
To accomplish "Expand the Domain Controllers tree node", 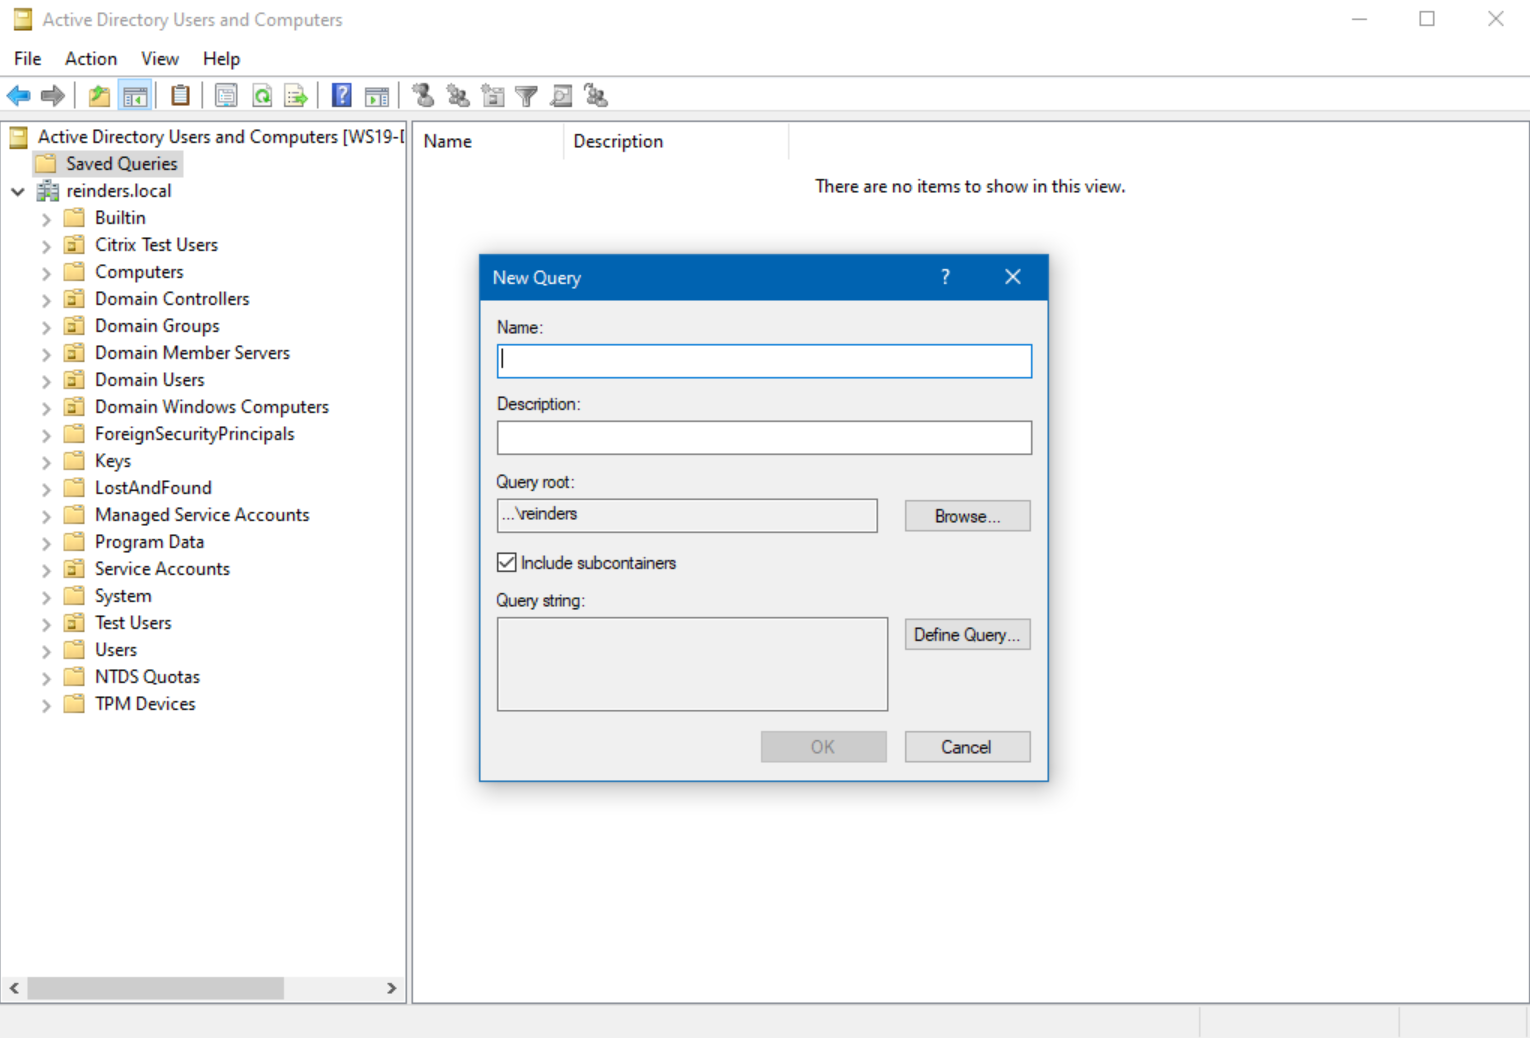I will coord(46,300).
